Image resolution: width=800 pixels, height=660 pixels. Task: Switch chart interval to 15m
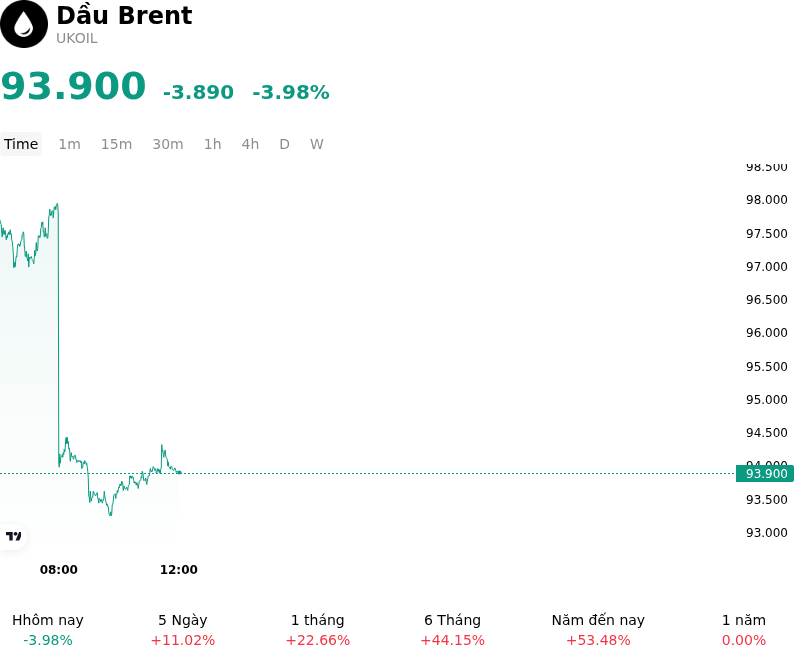pyautogui.click(x=116, y=144)
